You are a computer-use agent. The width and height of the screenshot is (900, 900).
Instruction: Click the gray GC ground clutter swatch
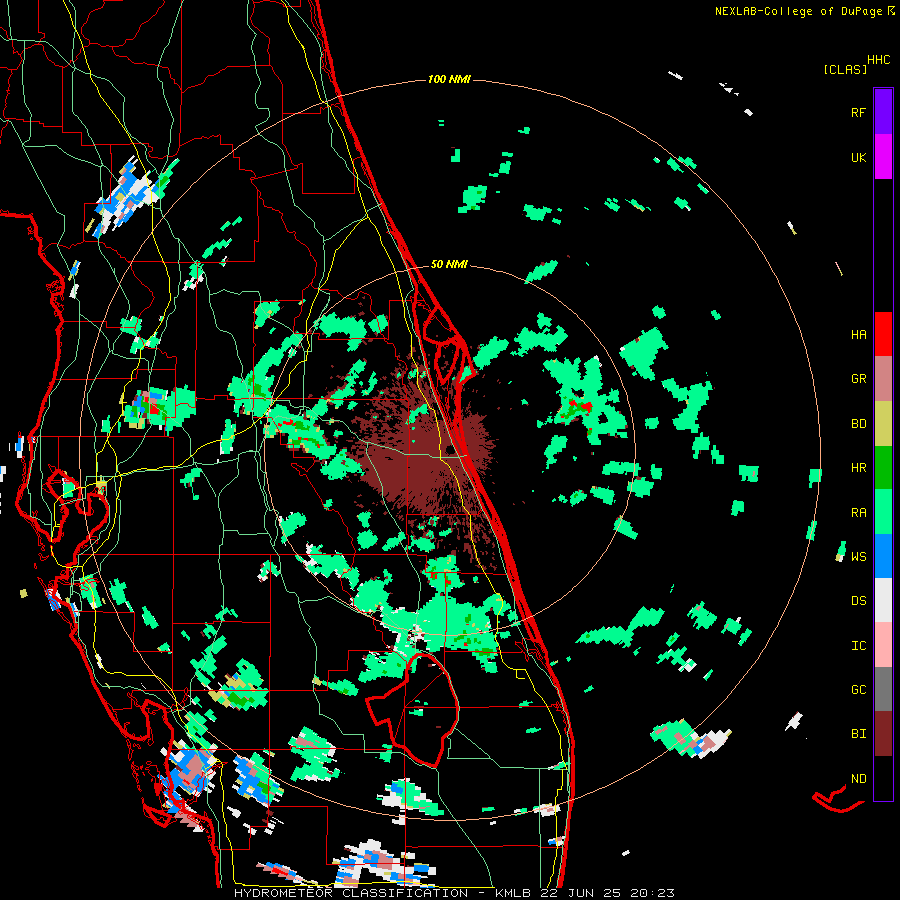click(883, 689)
